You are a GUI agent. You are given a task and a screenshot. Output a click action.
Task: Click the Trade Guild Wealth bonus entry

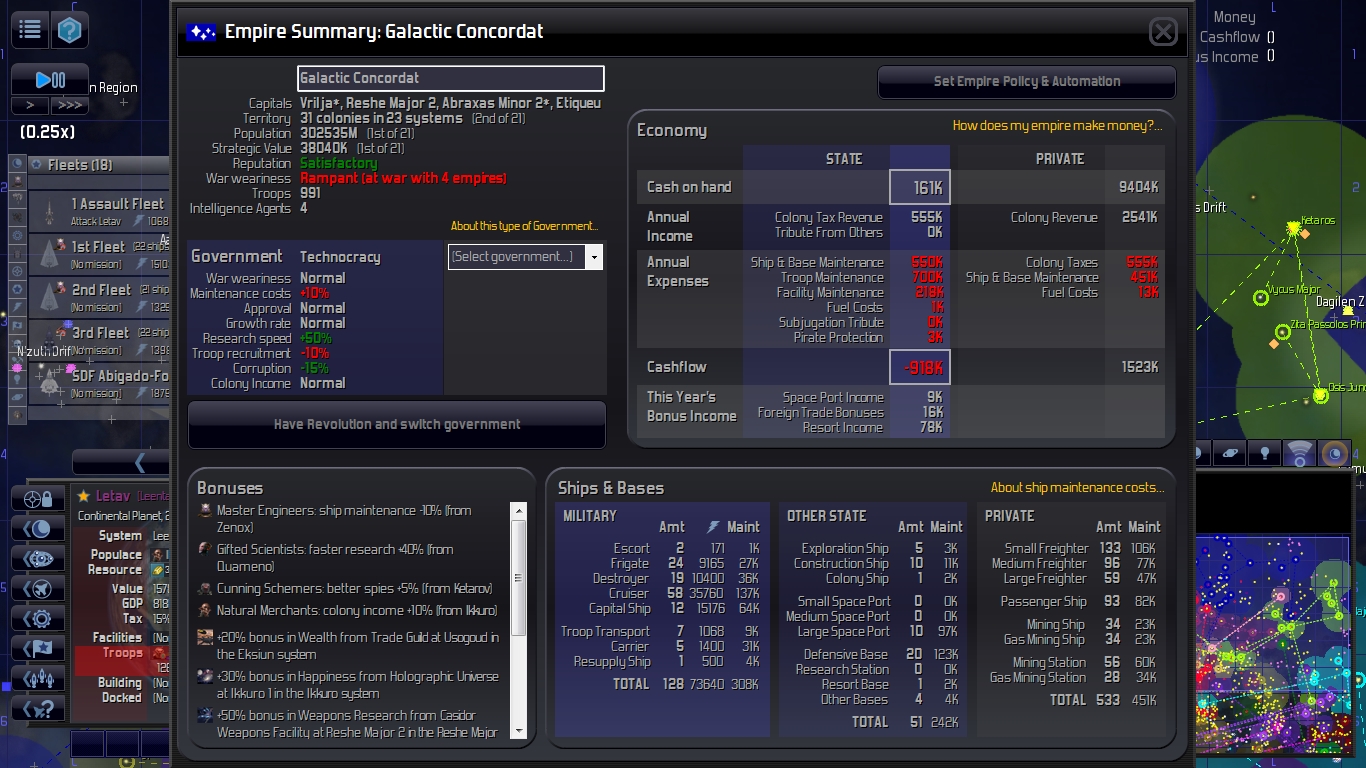click(348, 646)
